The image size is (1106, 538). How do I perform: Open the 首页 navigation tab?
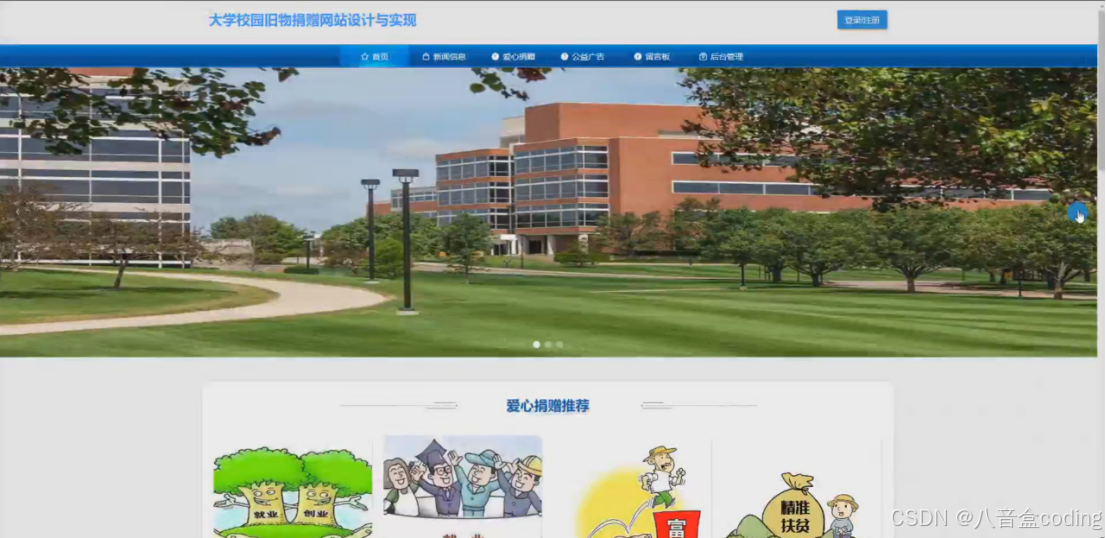pos(375,56)
